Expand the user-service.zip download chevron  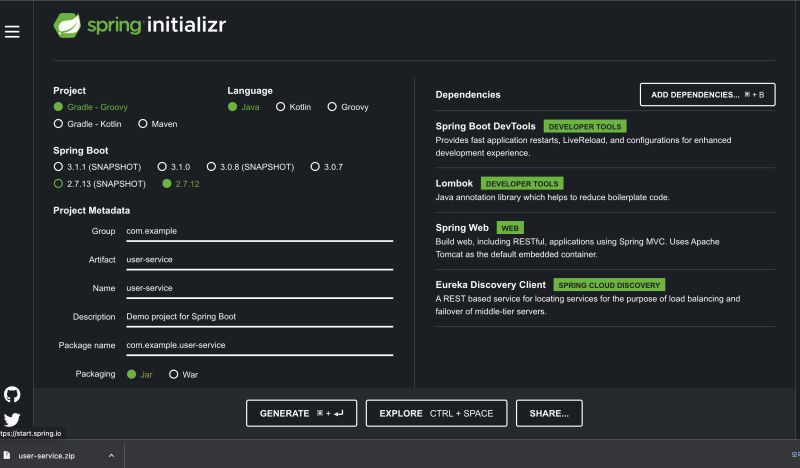111,455
